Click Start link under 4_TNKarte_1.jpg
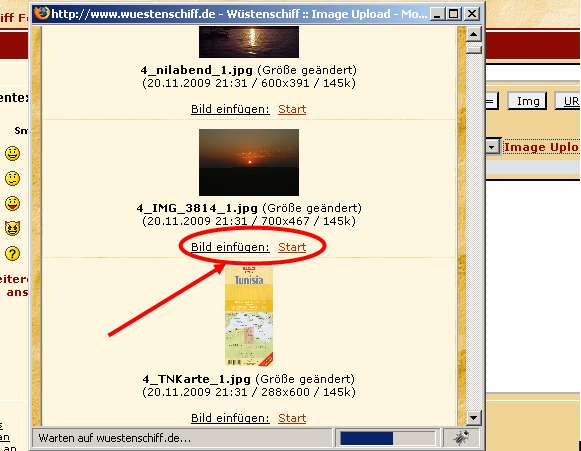Image resolution: width=581 pixels, height=451 pixels. click(292, 418)
